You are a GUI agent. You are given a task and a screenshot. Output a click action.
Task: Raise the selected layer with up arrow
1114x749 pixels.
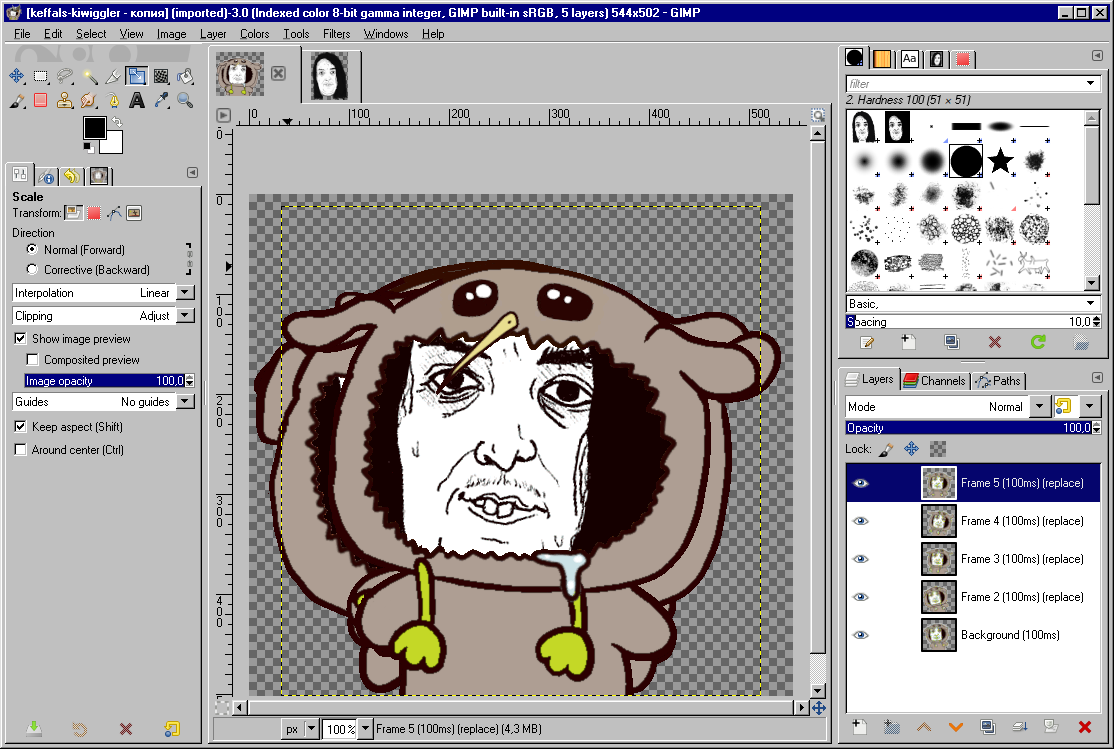(x=924, y=726)
